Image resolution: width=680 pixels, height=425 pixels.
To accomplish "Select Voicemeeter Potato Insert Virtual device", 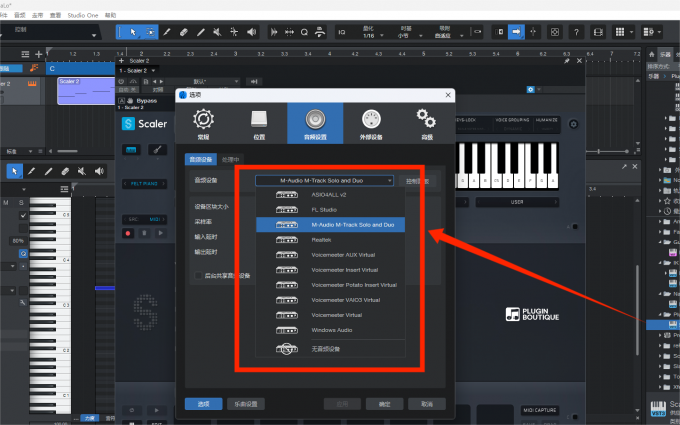I will coord(353,285).
